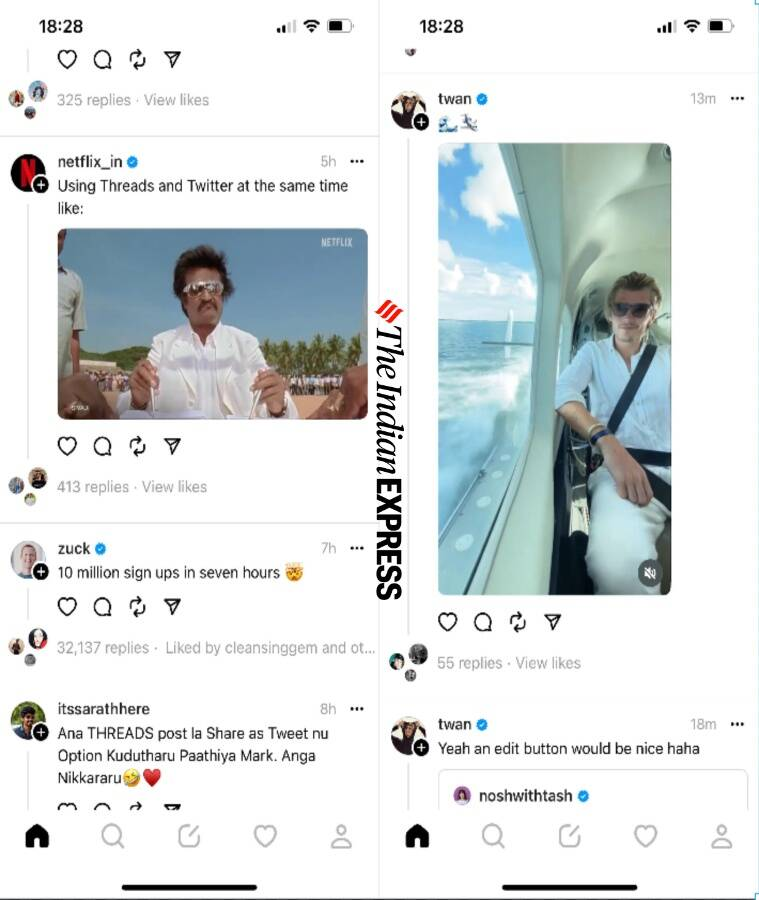This screenshot has width=759, height=900.
Task: Open more options on twan 13m post
Action: coord(737,99)
